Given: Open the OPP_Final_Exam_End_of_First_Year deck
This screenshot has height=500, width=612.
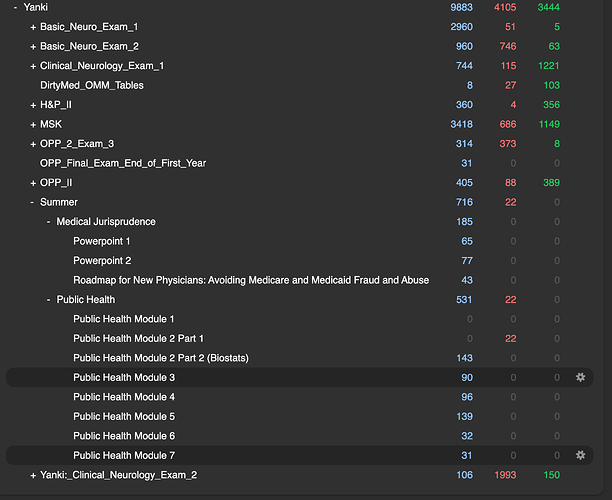Looking at the screenshot, I should [x=123, y=163].
